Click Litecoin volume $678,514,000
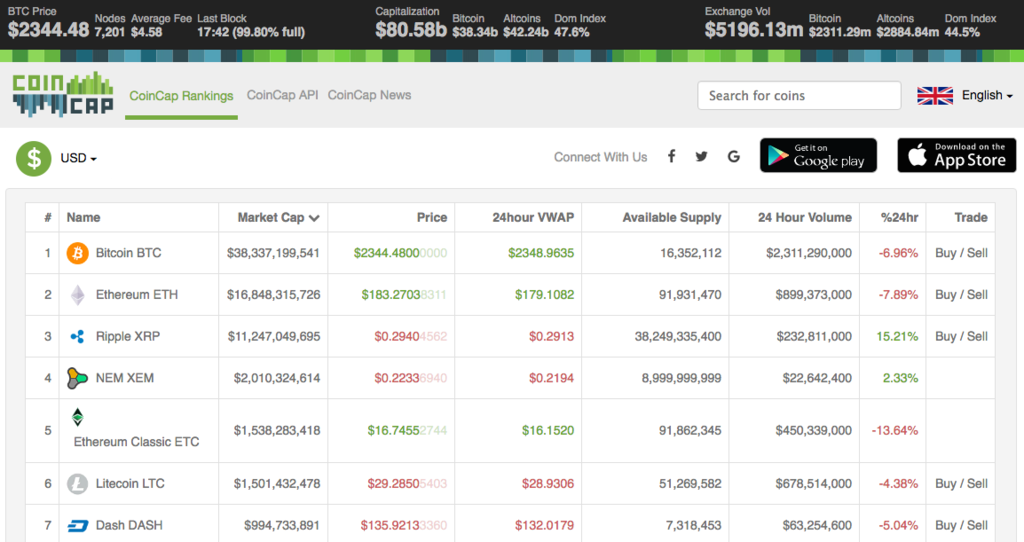 click(x=814, y=483)
